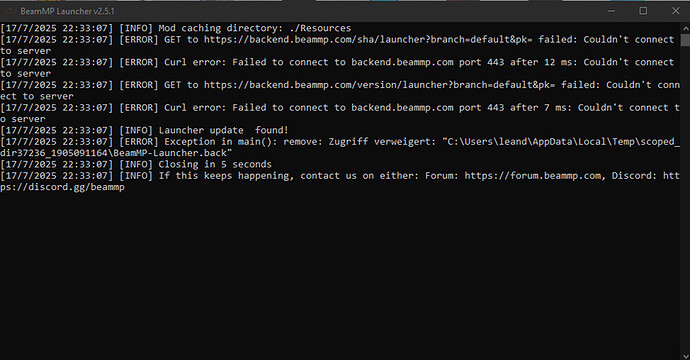
Task: Maximize the BeamMP Launcher console window
Action: pyautogui.click(x=643, y=11)
